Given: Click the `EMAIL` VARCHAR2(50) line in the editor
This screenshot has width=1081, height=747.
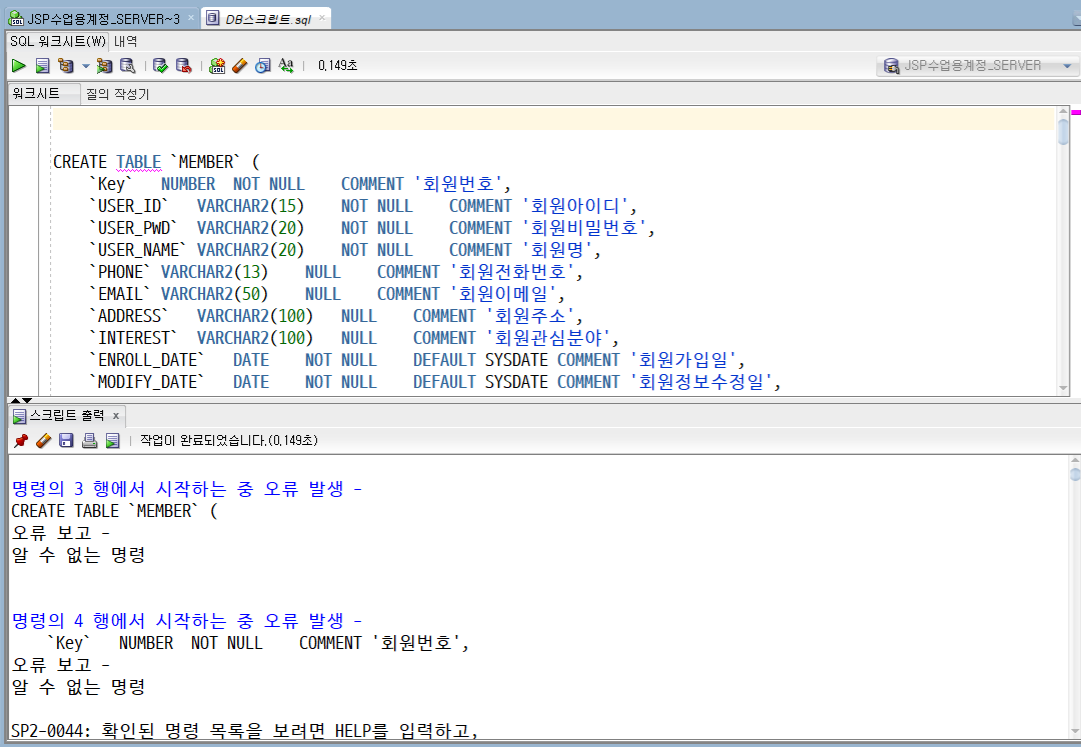Looking at the screenshot, I should [327, 294].
